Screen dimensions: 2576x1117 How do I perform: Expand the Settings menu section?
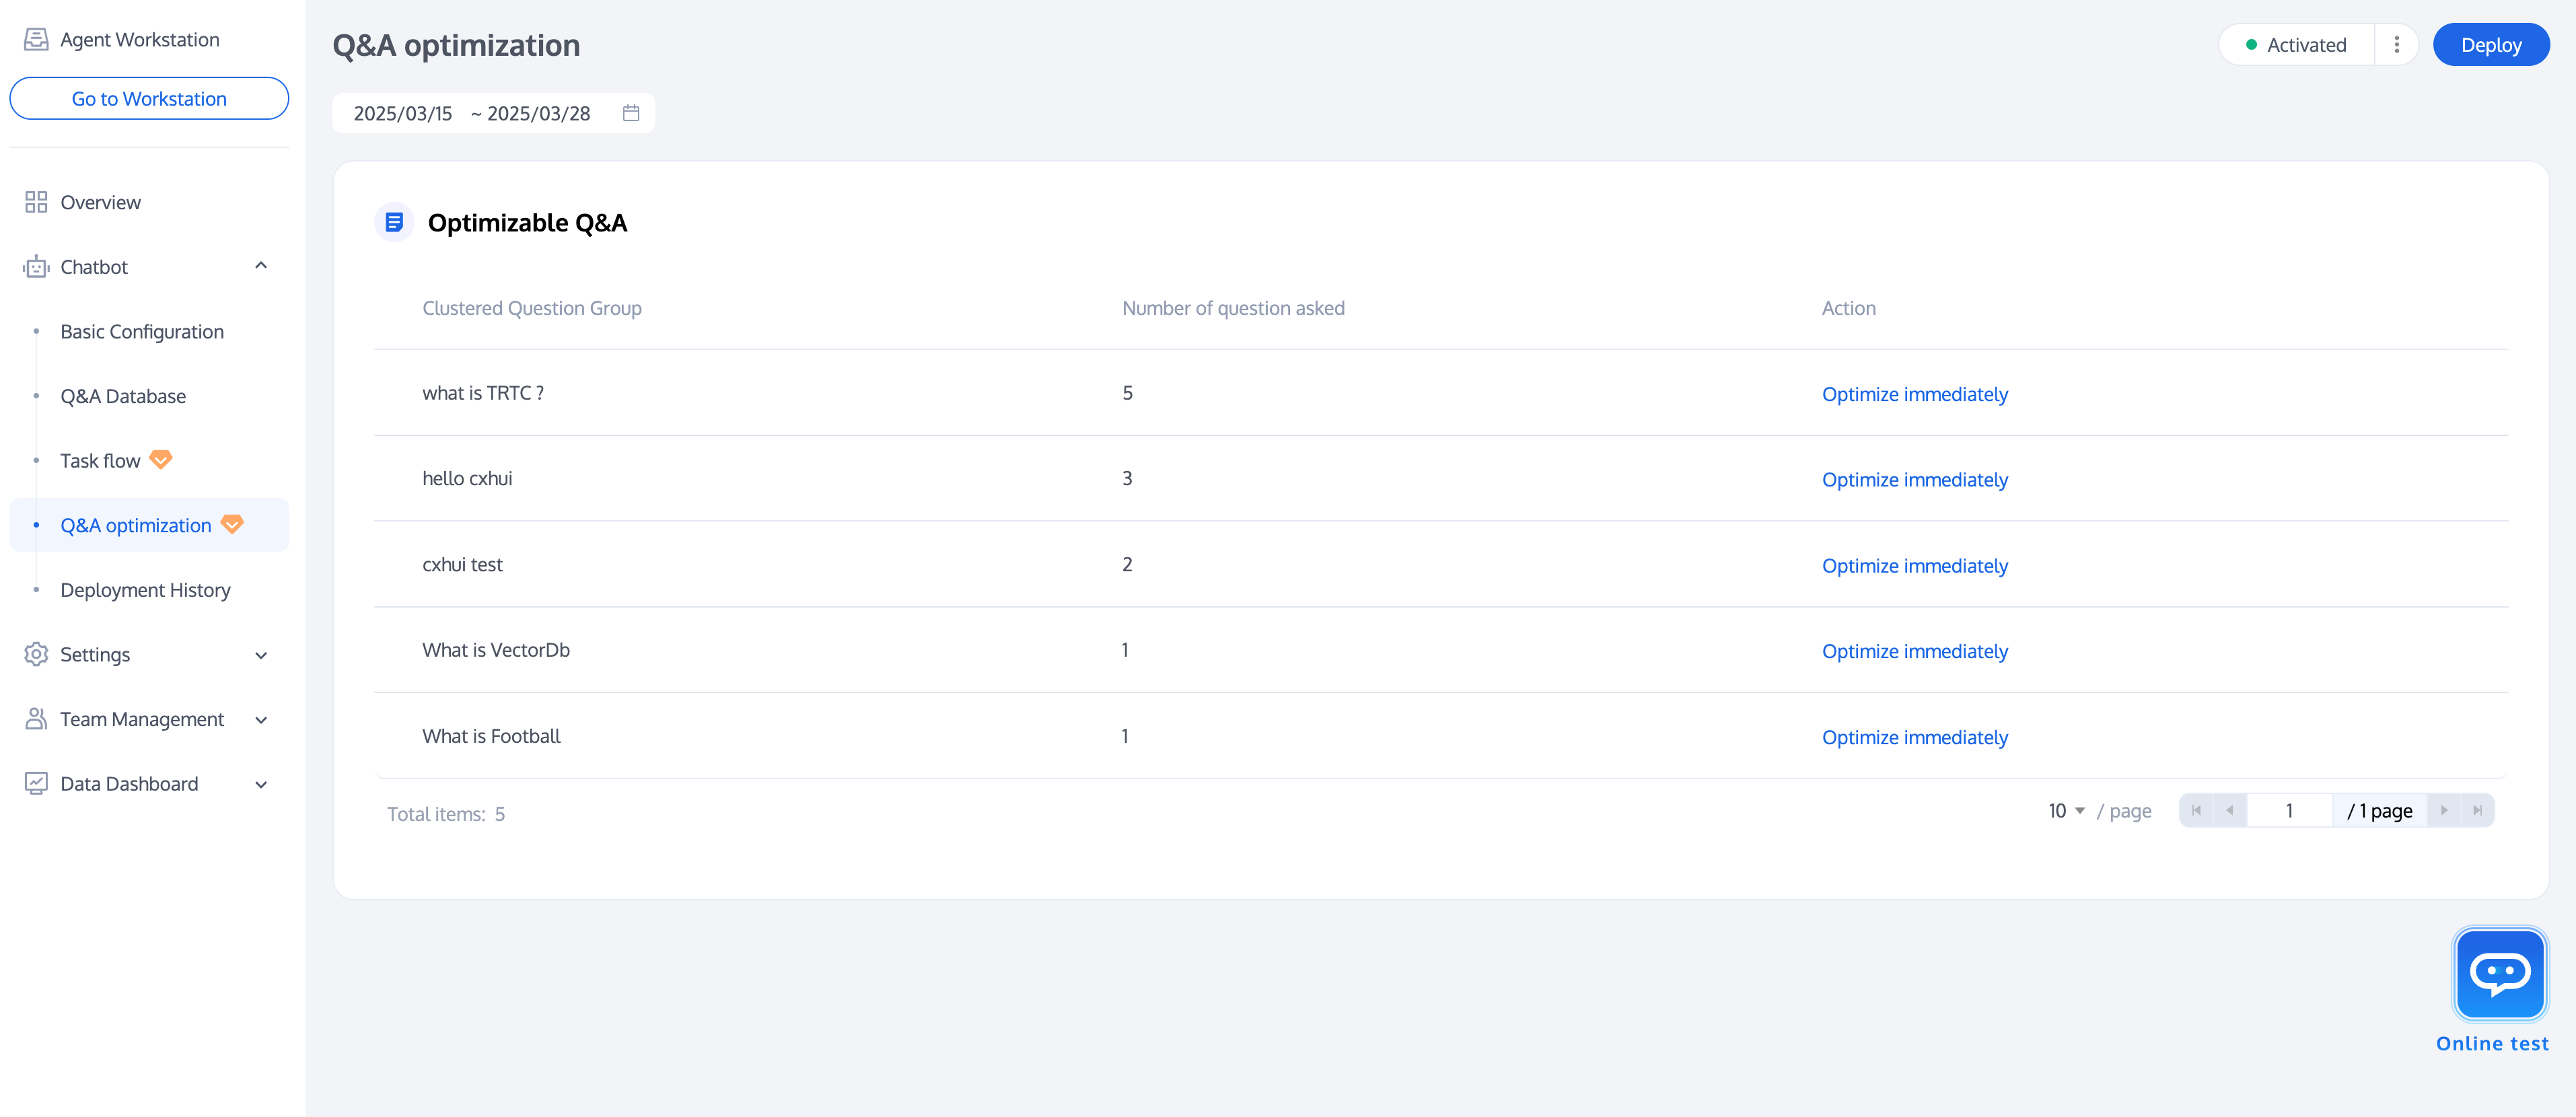261,655
